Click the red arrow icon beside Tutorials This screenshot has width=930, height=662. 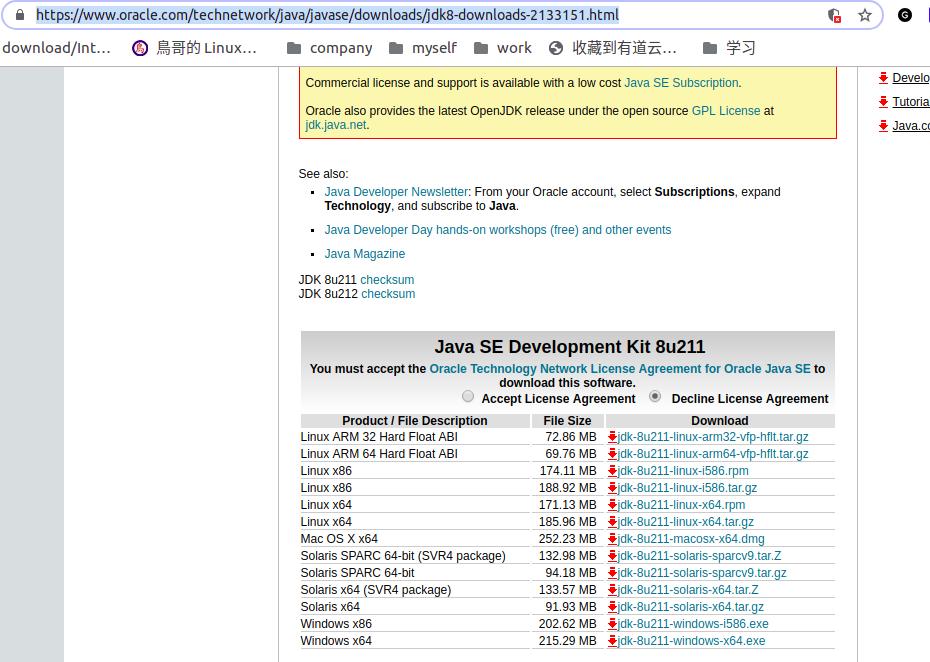(883, 102)
